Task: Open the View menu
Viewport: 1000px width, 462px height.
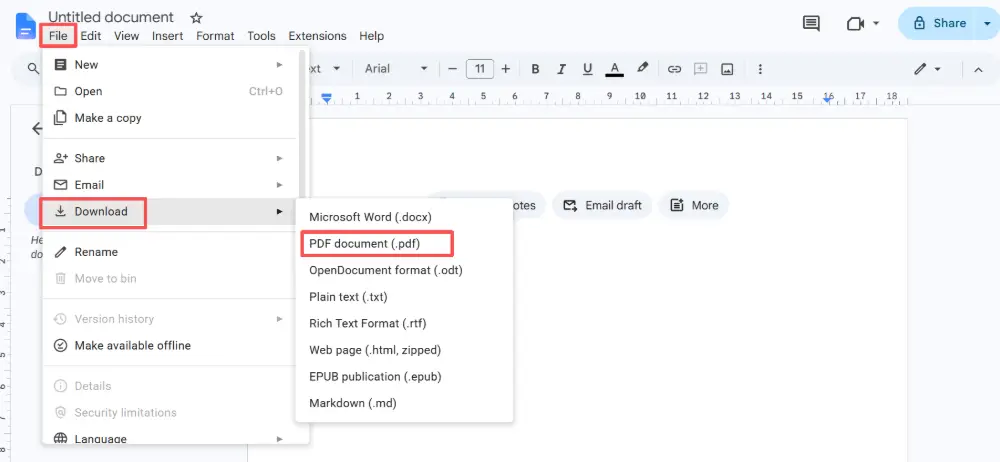Action: (126, 36)
